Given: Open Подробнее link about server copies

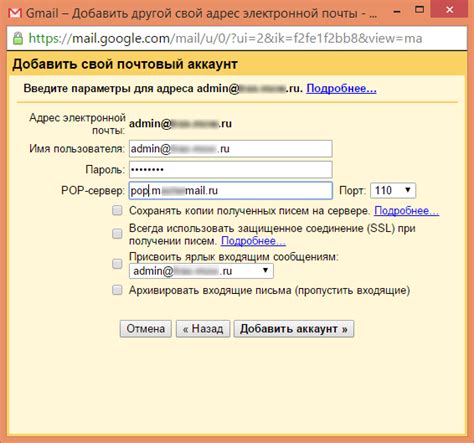Looking at the screenshot, I should click(407, 211).
